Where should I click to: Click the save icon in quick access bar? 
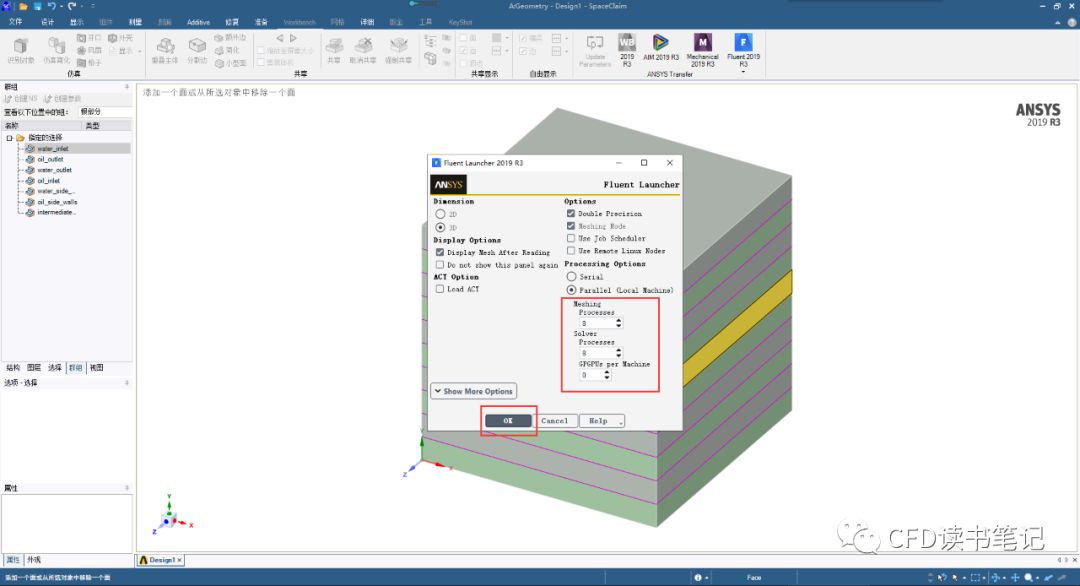37,6
